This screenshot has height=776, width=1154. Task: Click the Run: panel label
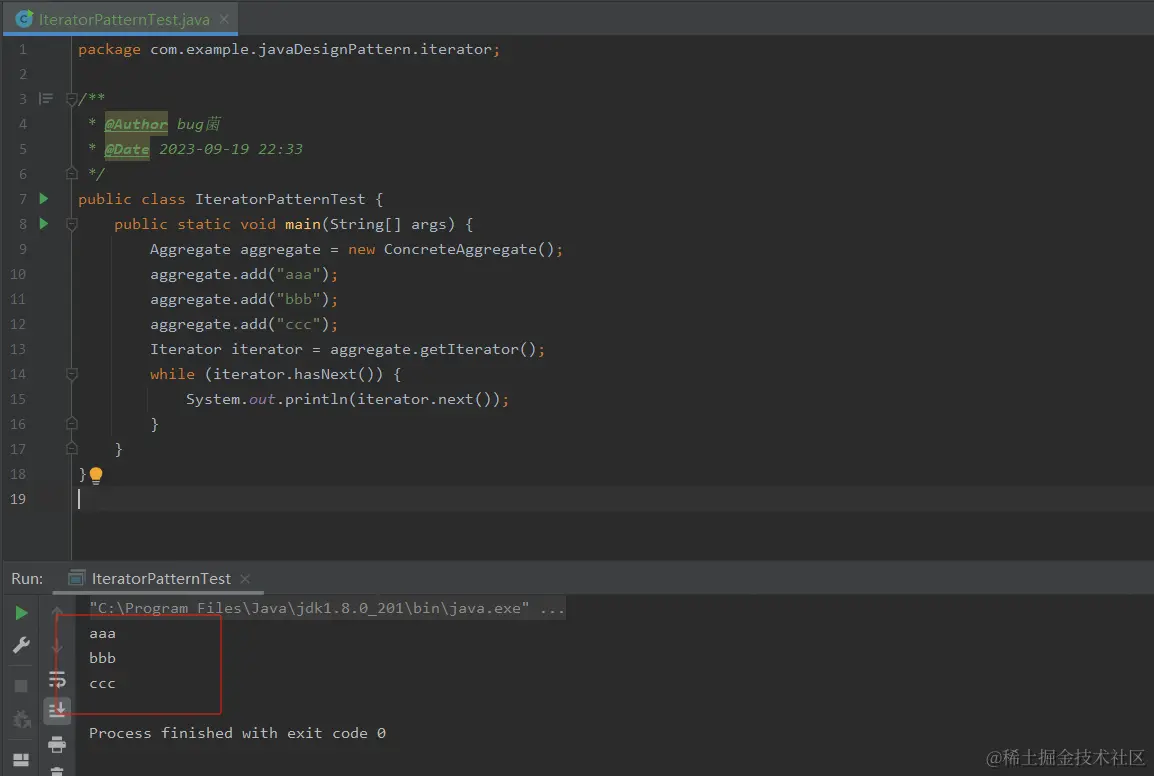(x=27, y=579)
